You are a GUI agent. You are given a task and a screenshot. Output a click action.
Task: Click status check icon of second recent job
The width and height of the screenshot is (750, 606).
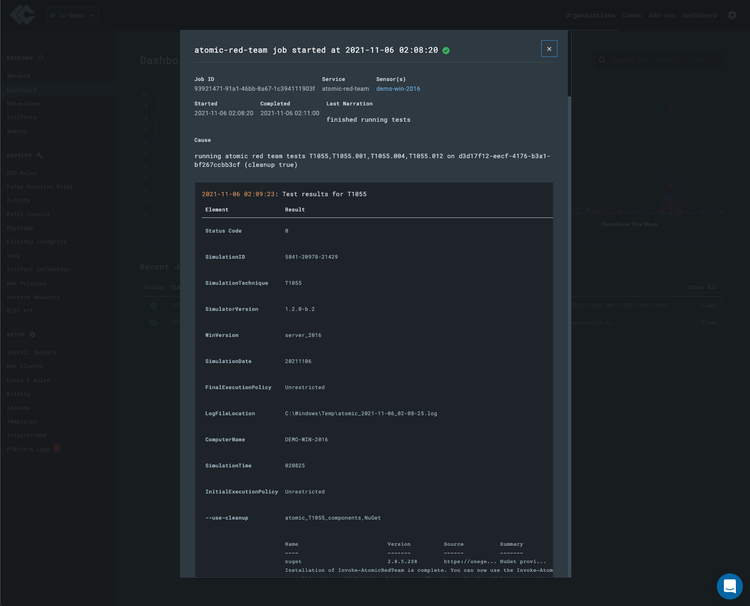pyautogui.click(x=153, y=323)
